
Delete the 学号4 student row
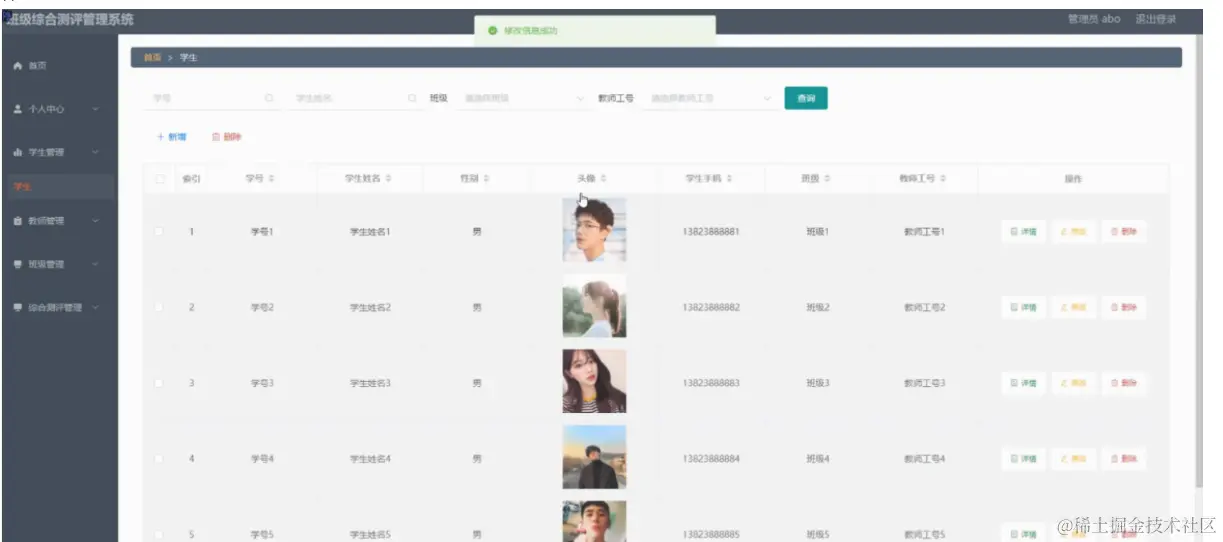[1123, 459]
